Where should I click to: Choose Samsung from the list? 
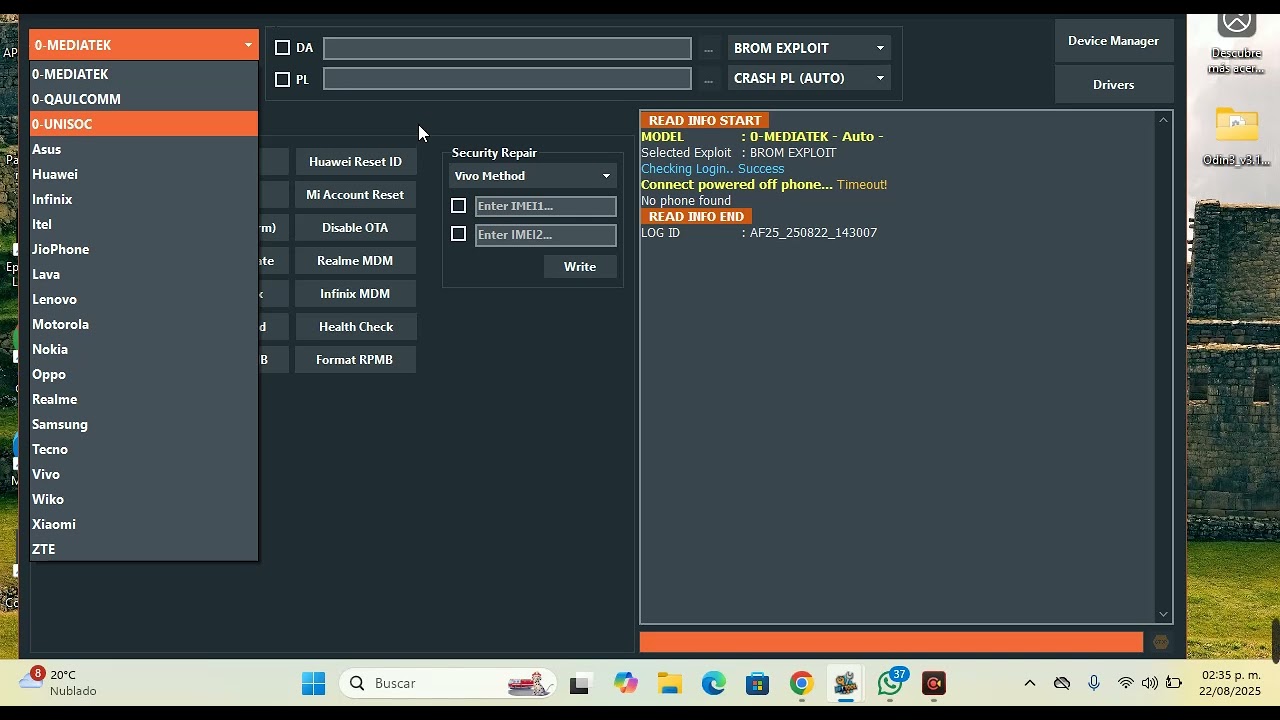144,424
